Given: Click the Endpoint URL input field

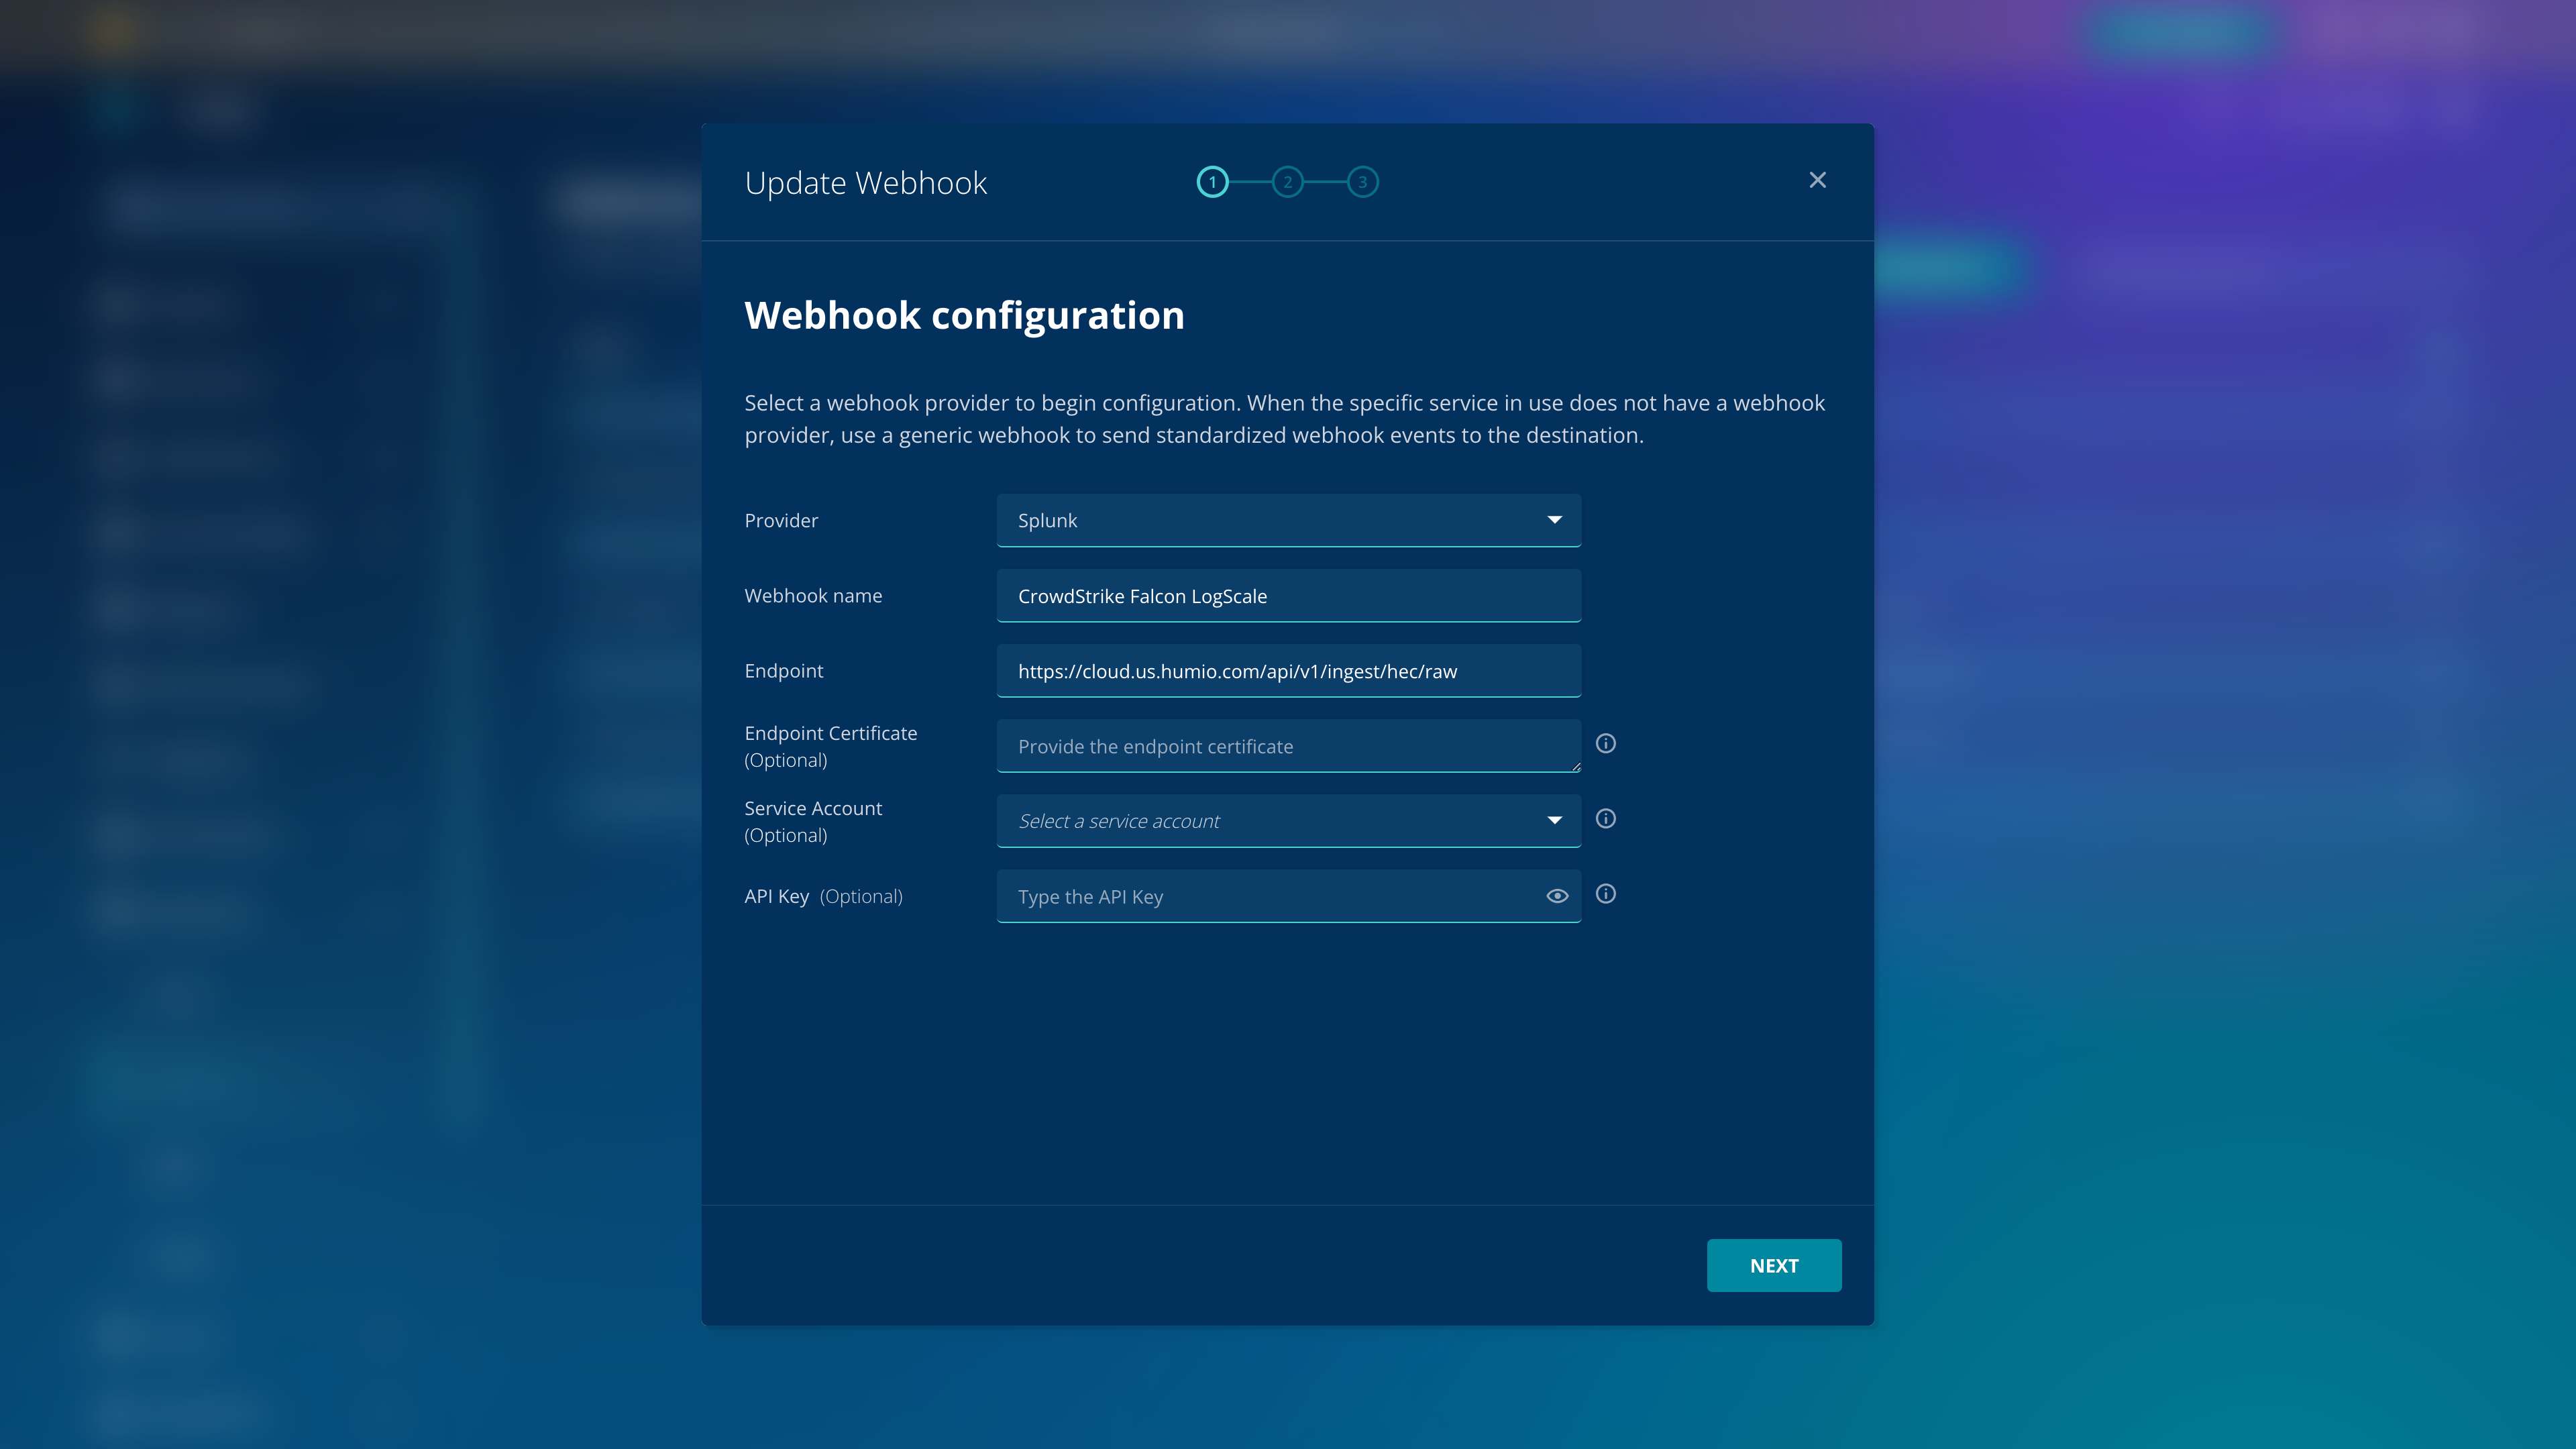Looking at the screenshot, I should click(x=1288, y=671).
